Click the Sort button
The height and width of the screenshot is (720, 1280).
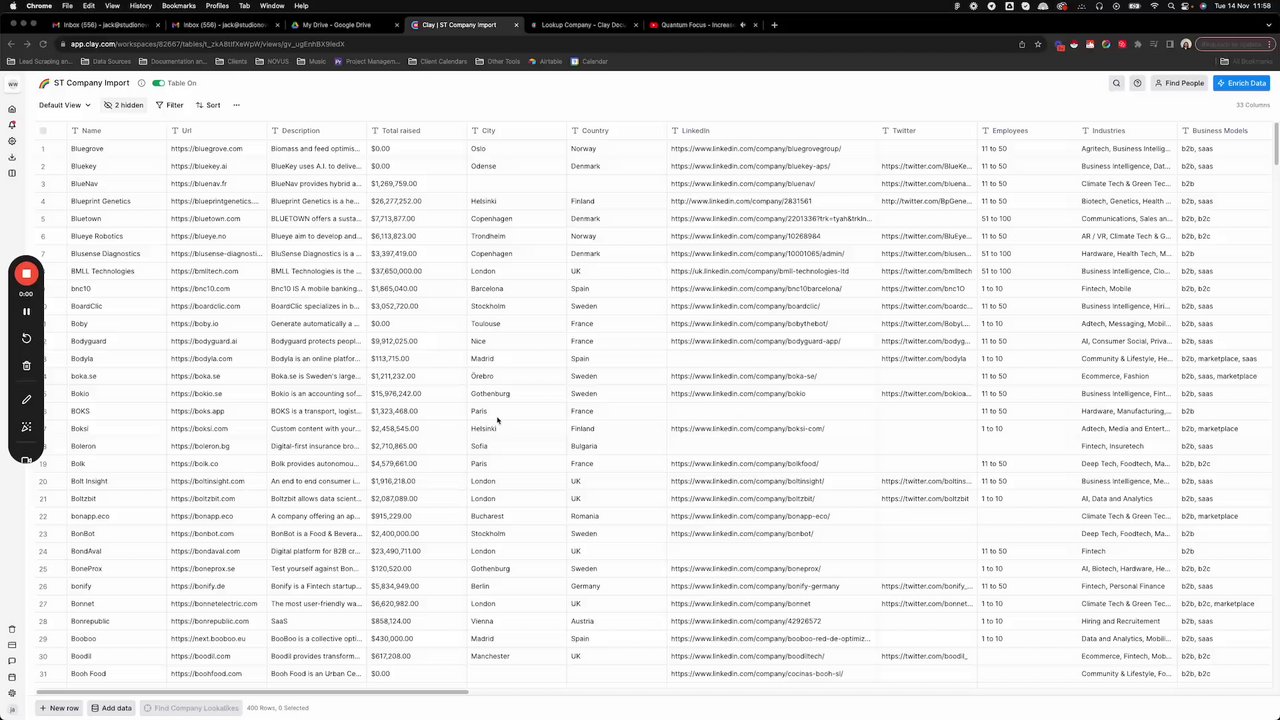pos(207,105)
